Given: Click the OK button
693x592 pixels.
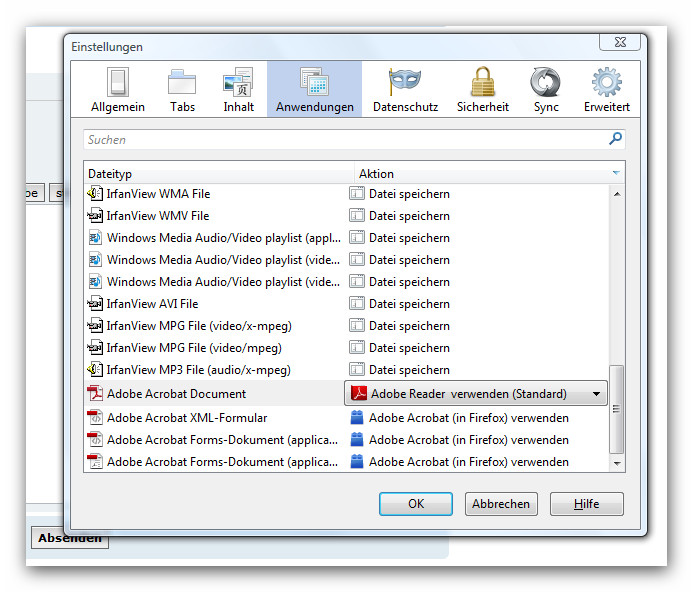Looking at the screenshot, I should tap(416, 504).
